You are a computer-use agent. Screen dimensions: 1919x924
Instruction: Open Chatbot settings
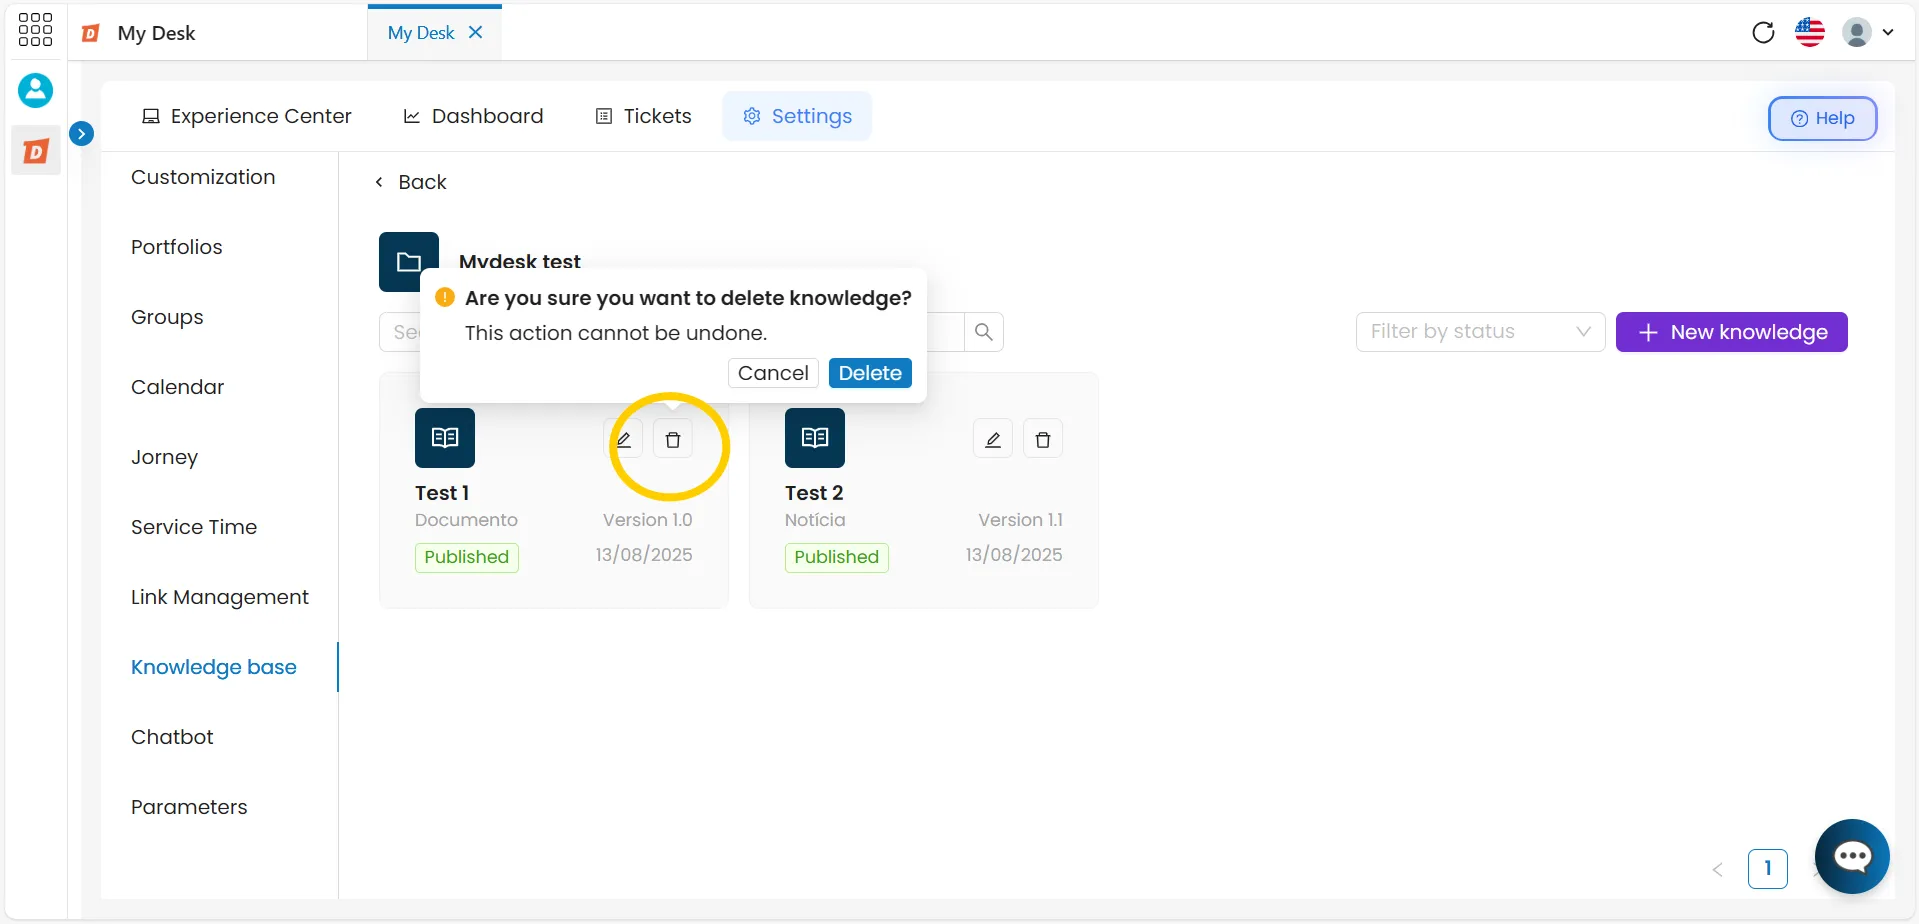coord(172,737)
